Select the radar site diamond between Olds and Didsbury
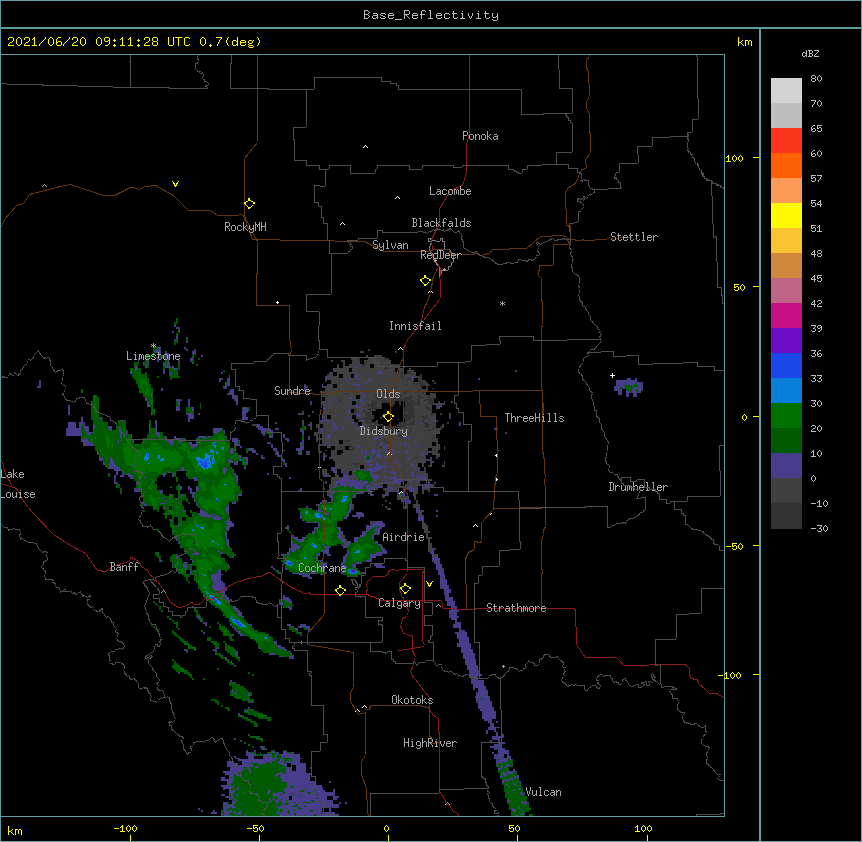Image resolution: width=862 pixels, height=842 pixels. (x=388, y=417)
